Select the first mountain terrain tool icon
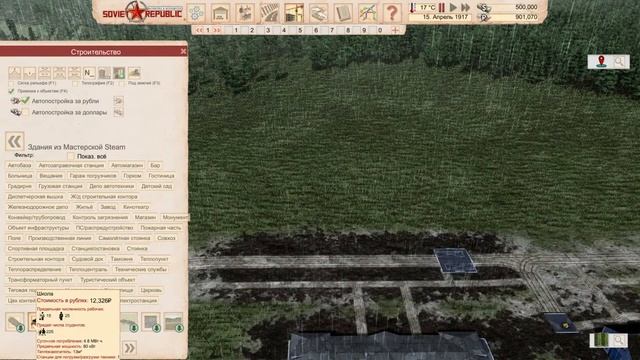 click(x=15, y=73)
